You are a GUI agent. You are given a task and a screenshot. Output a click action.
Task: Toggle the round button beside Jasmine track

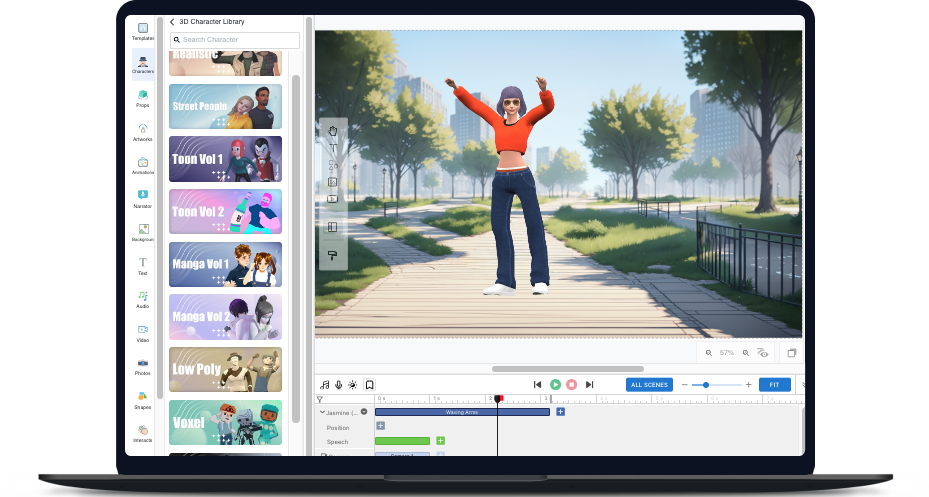pos(364,412)
